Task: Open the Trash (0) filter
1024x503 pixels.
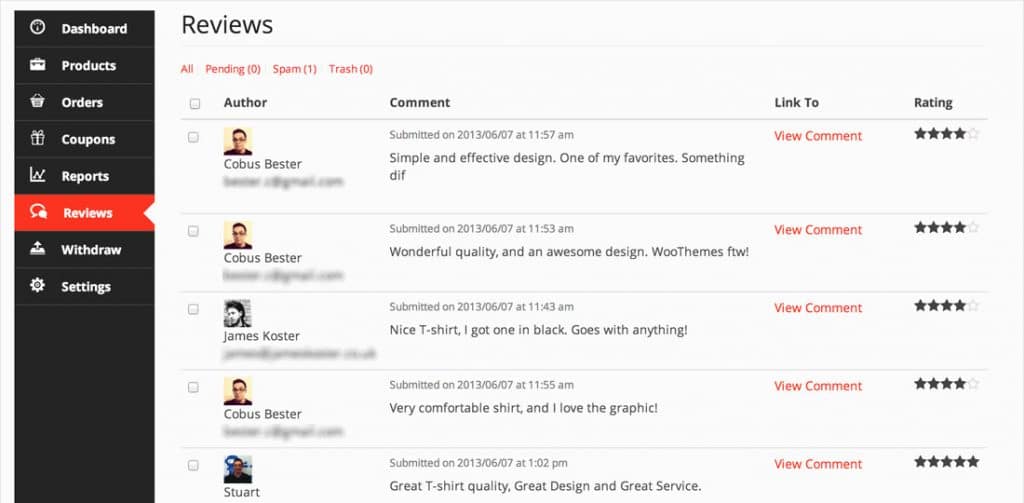Action: pyautogui.click(x=351, y=69)
